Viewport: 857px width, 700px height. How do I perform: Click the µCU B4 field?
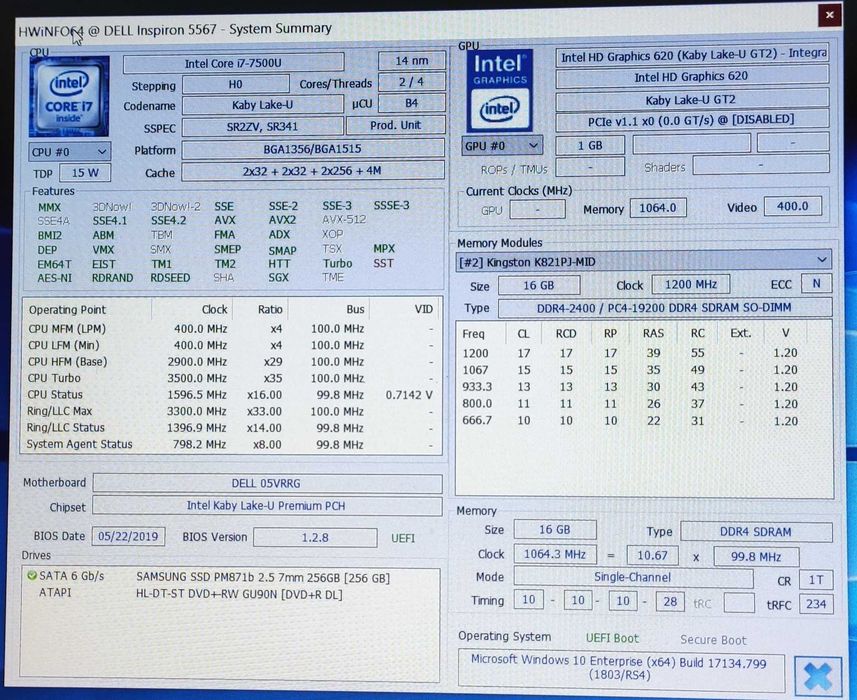coord(412,103)
